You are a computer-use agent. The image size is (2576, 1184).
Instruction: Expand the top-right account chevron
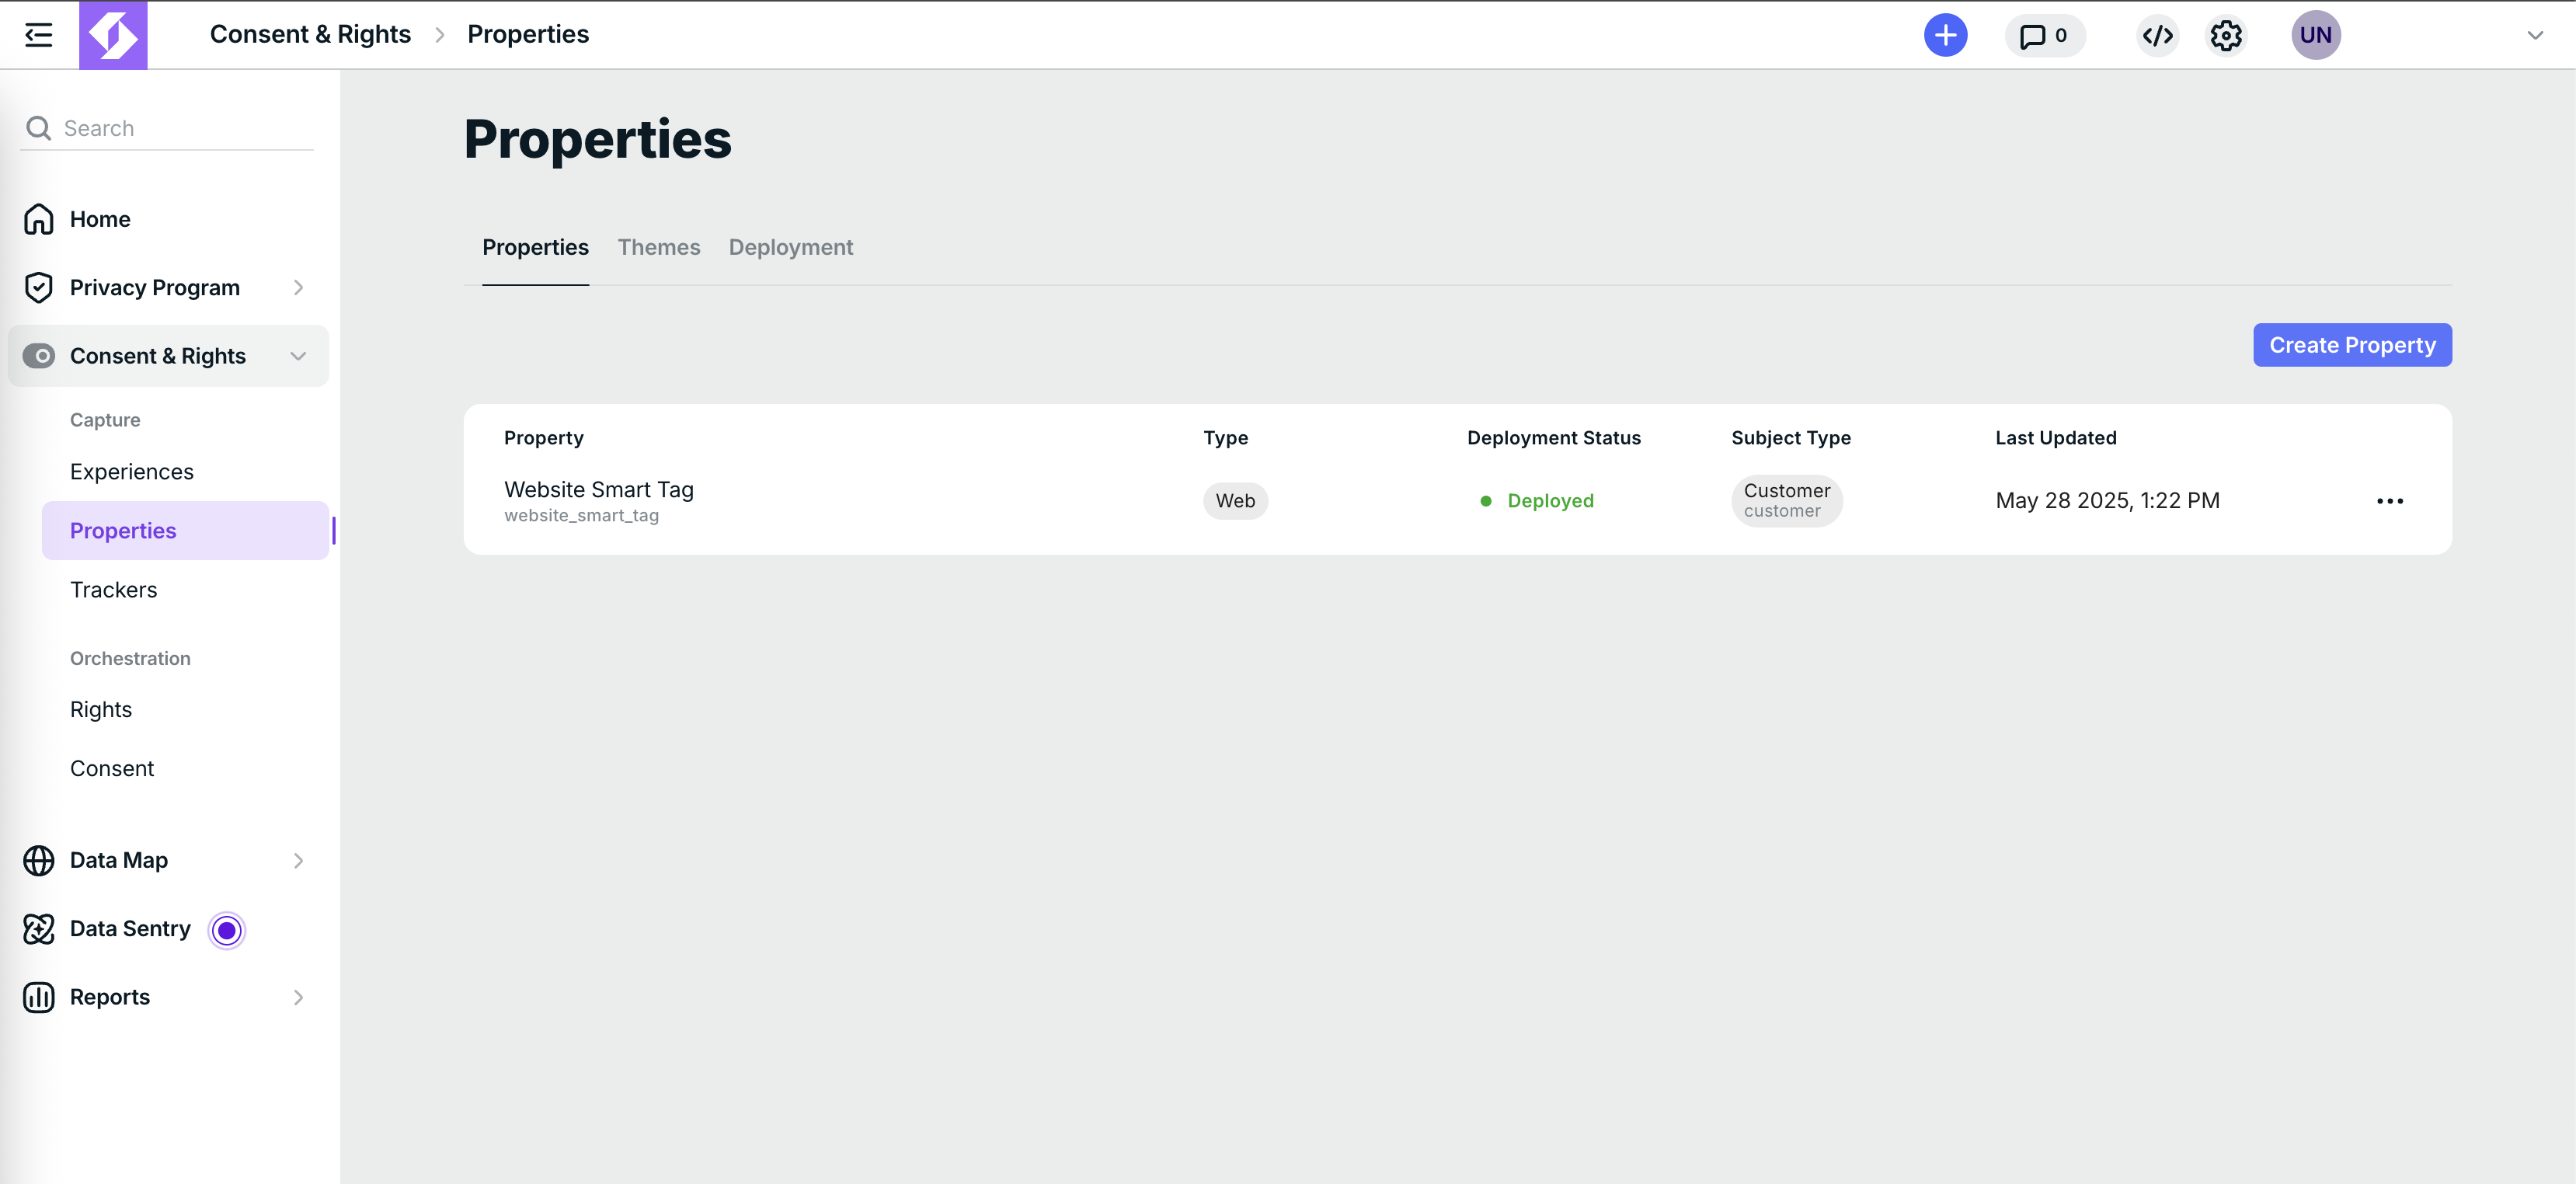pyautogui.click(x=2534, y=36)
